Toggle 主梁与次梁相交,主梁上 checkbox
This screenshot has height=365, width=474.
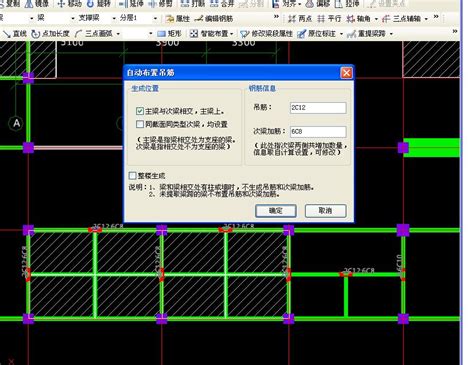point(140,111)
